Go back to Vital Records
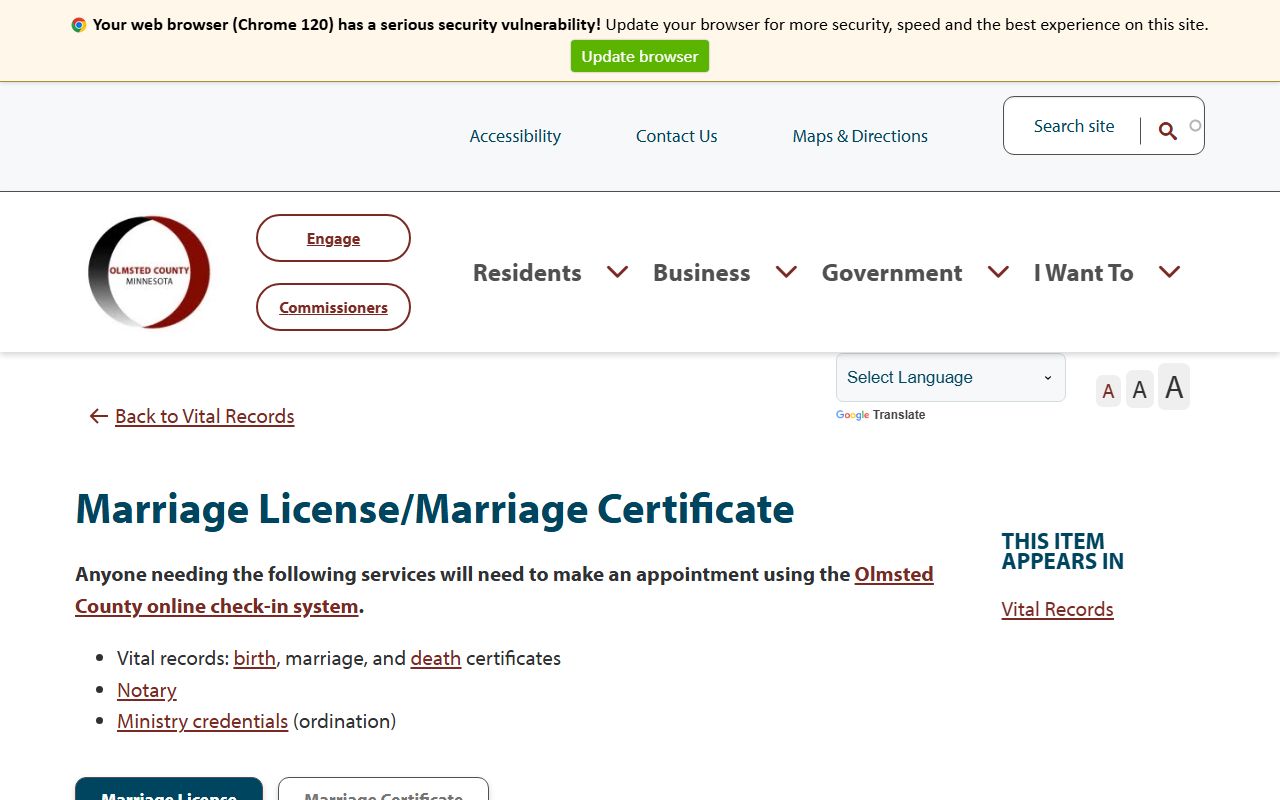 [205, 416]
